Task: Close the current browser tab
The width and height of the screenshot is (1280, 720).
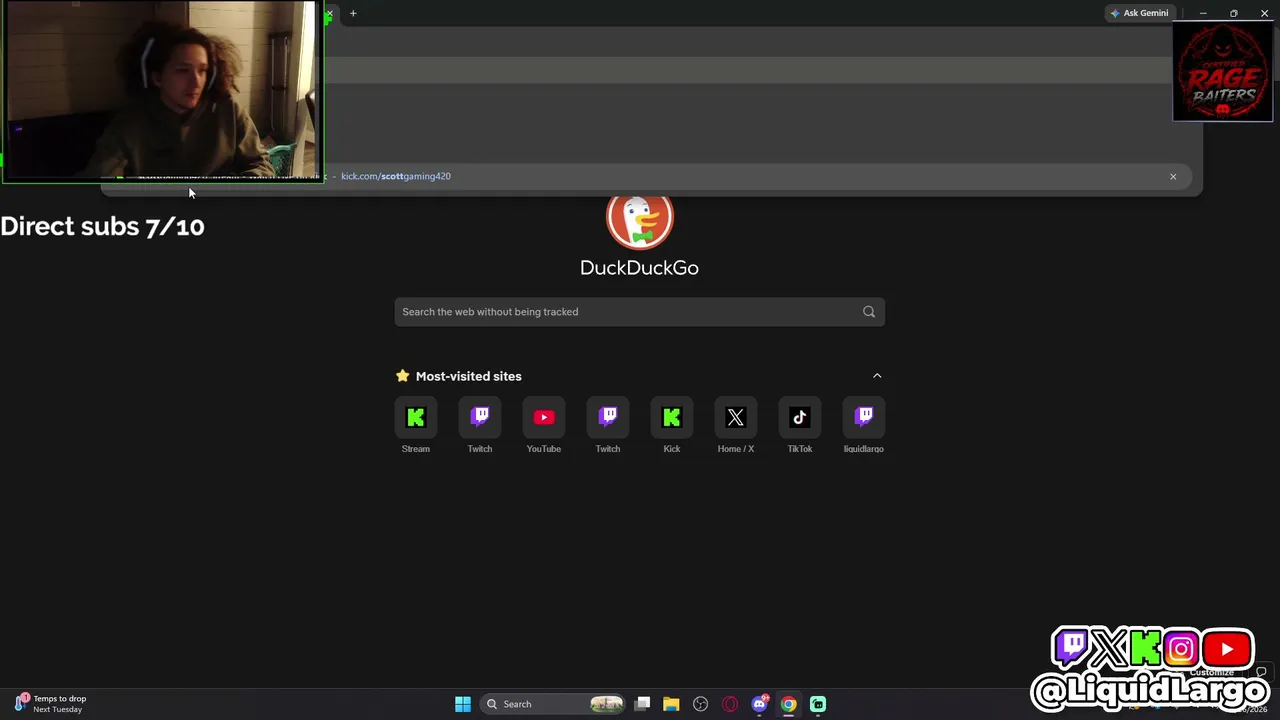Action: (x=329, y=13)
